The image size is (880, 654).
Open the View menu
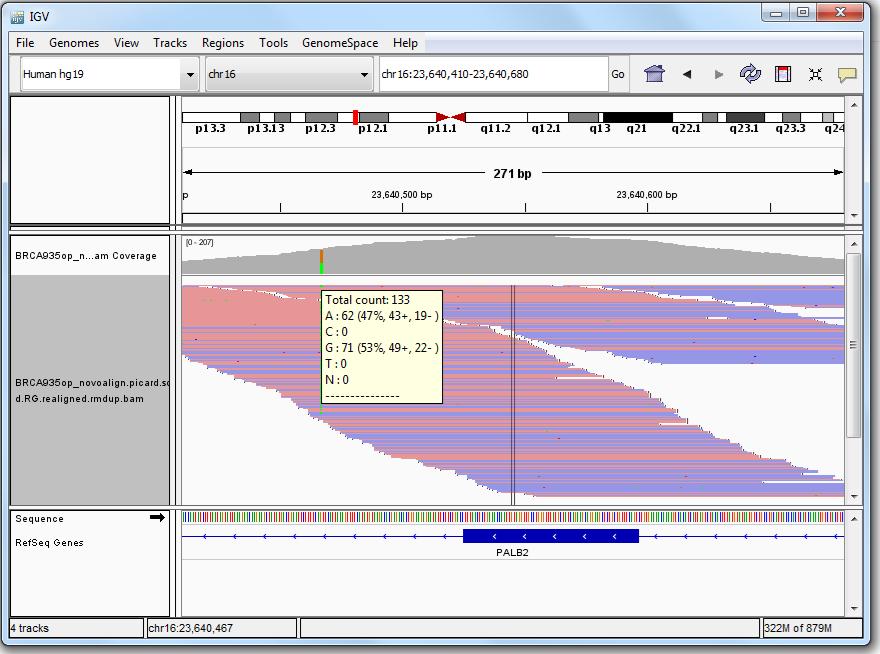coord(126,43)
